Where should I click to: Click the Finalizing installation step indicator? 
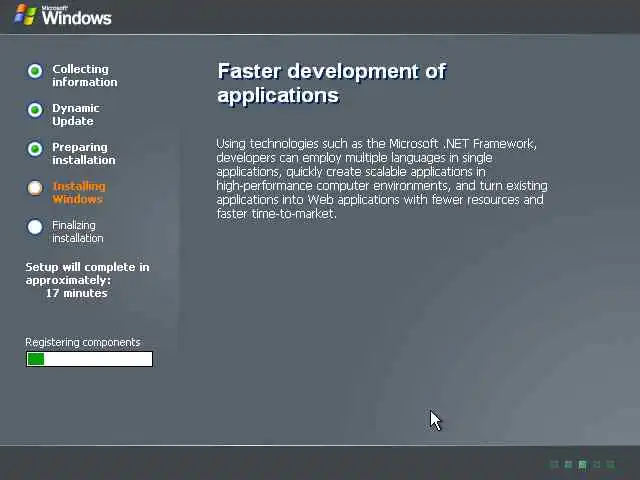35,227
